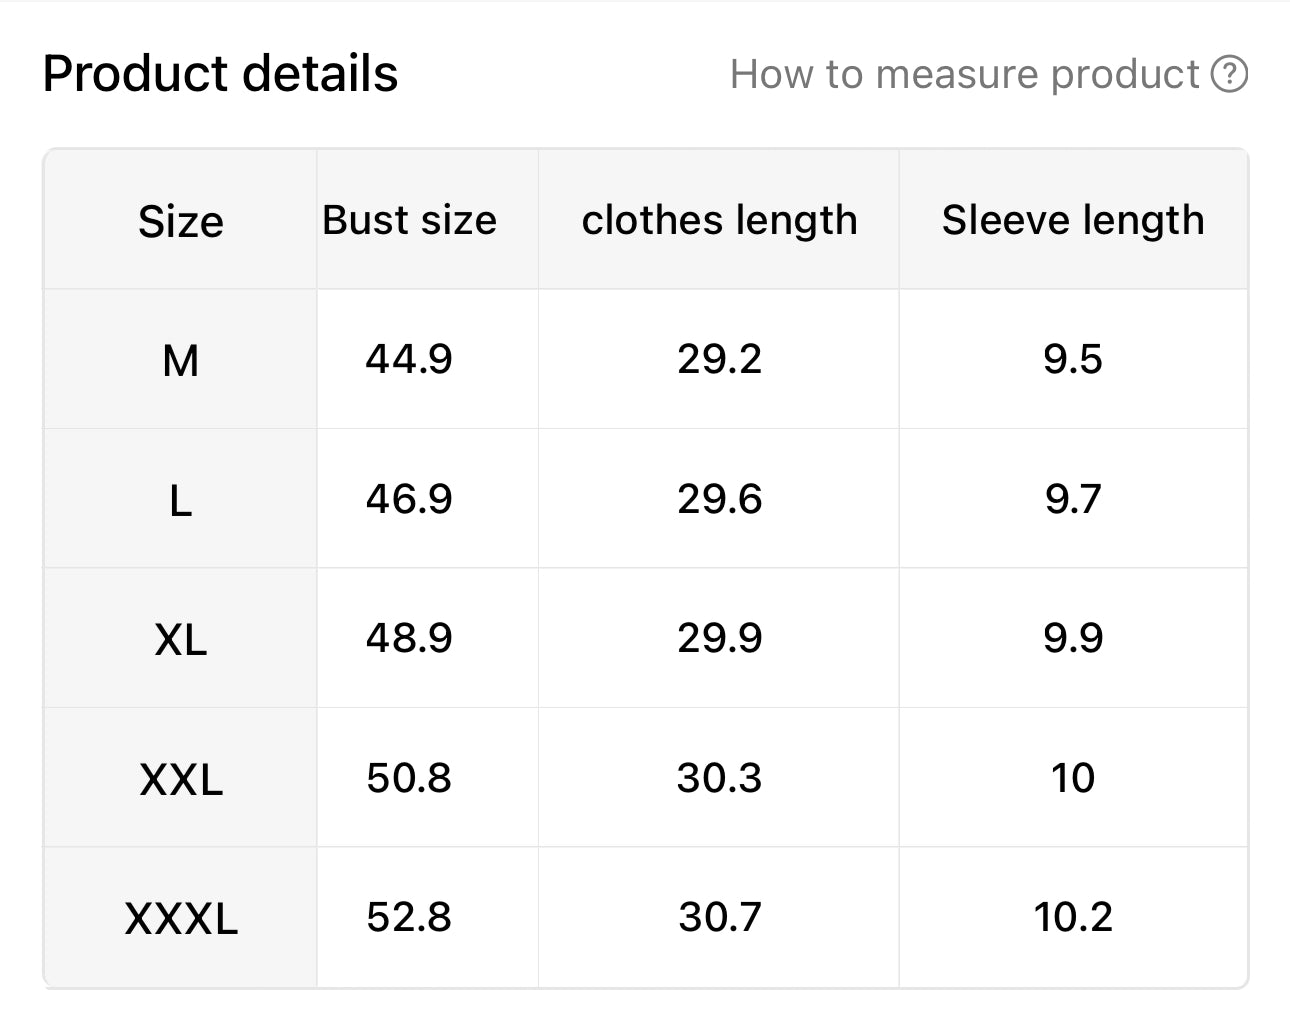Image resolution: width=1290 pixels, height=1013 pixels.
Task: Select the Bust size column header
Action: click(410, 220)
